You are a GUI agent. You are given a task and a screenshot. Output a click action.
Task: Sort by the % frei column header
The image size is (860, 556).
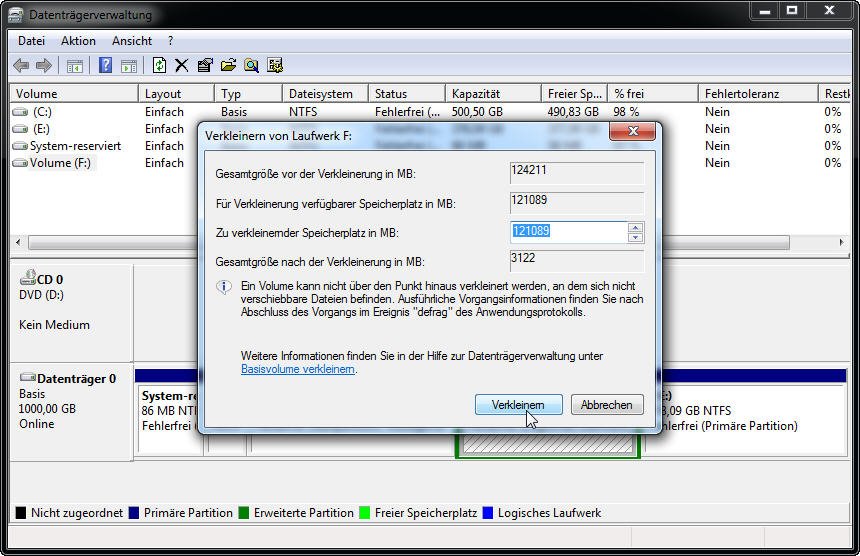(653, 94)
